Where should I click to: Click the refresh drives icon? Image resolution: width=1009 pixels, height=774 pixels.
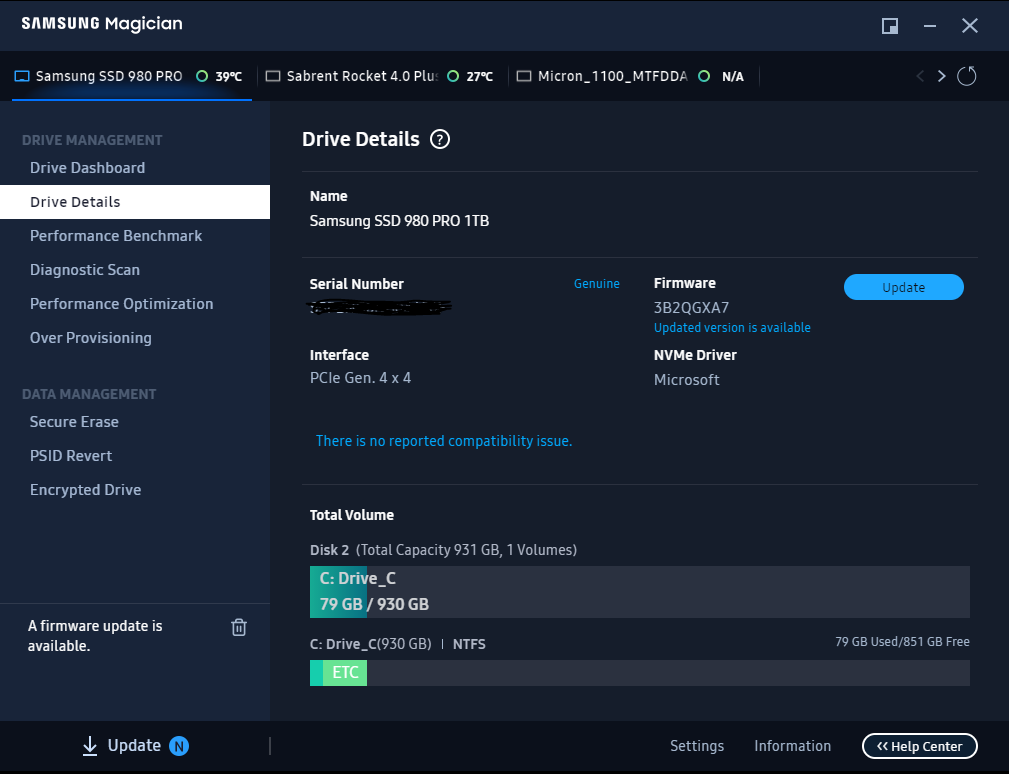pos(966,76)
